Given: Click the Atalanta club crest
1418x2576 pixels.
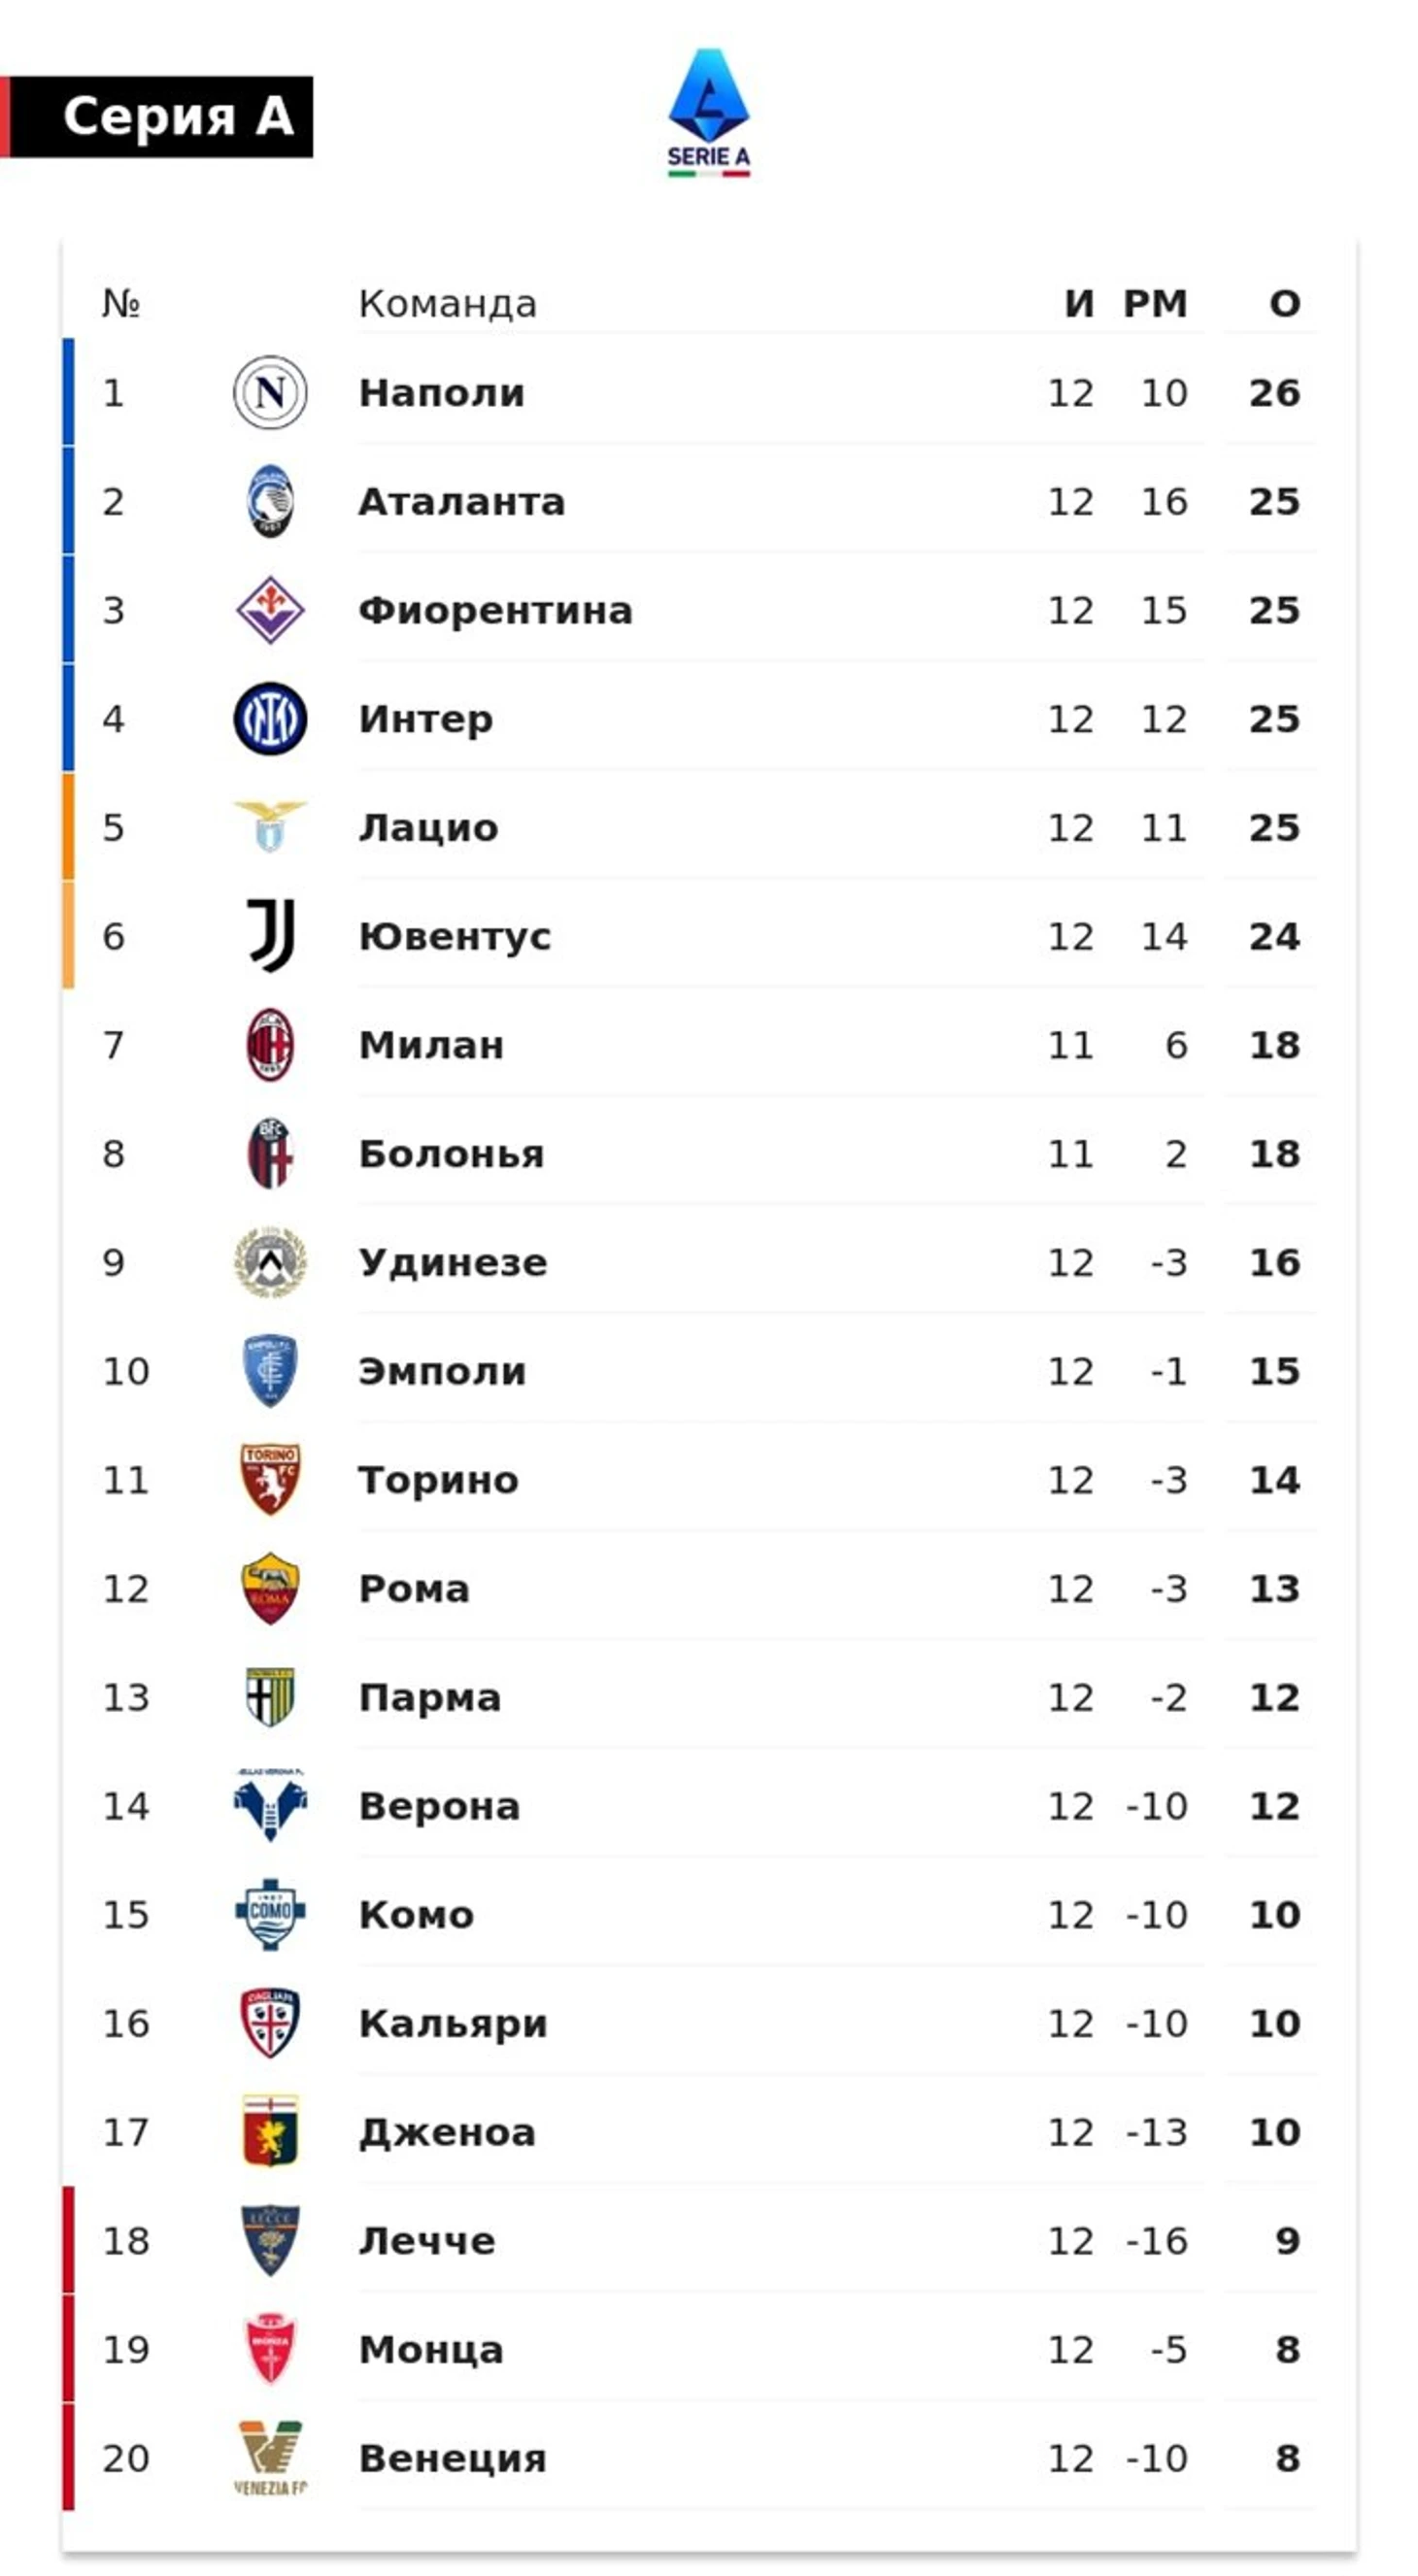Looking at the screenshot, I should click(270, 501).
